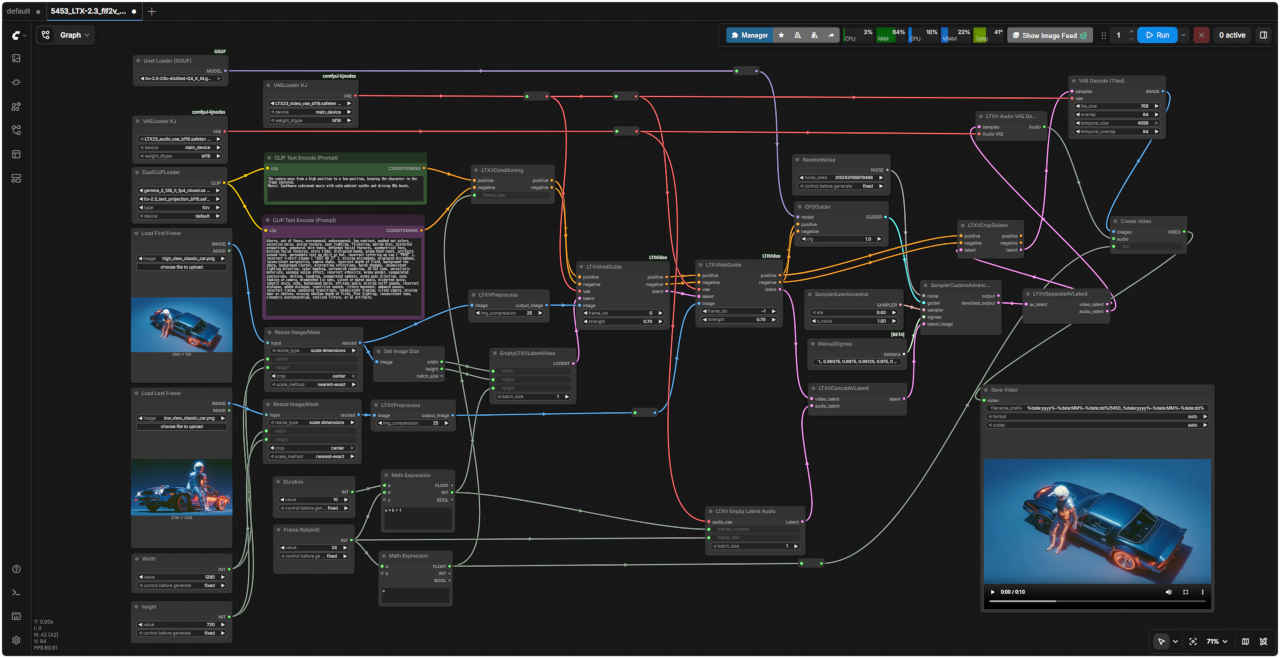This screenshot has width=1280, height=658.
Task: Click the Show Image Feed button
Action: pos(1050,35)
